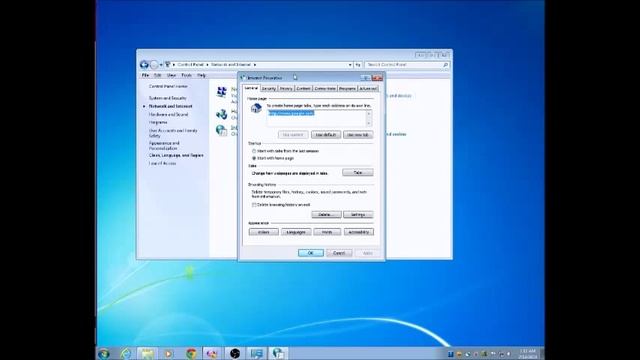Click the refresh button beside address bar

coord(358,64)
